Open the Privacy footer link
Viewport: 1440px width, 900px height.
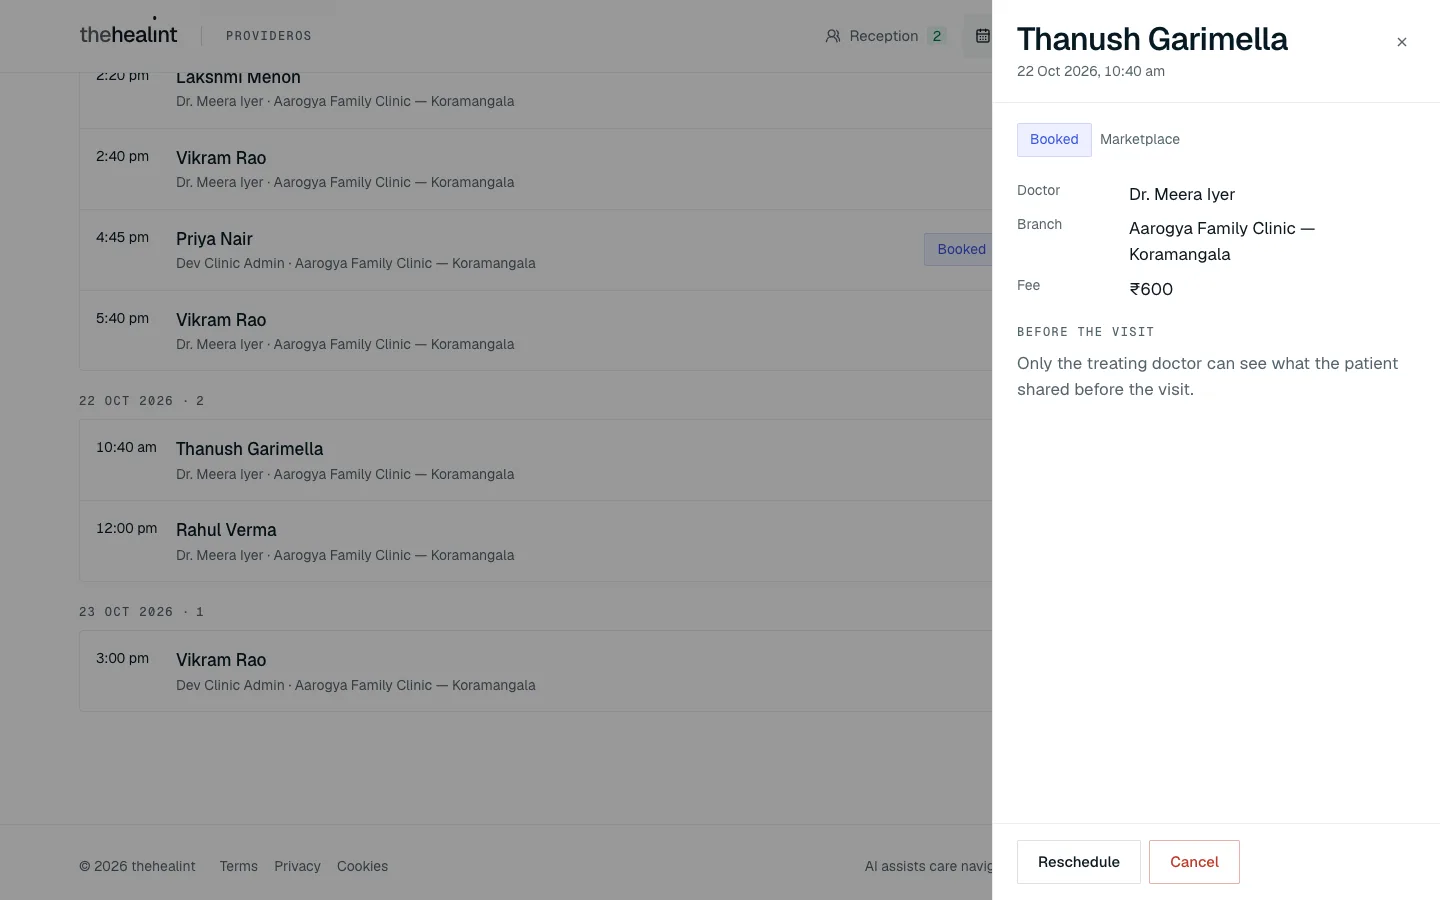click(297, 866)
